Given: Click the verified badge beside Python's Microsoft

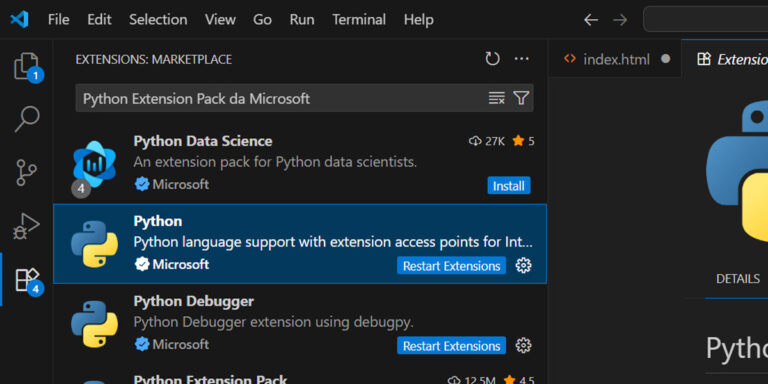Looking at the screenshot, I should click(x=142, y=264).
